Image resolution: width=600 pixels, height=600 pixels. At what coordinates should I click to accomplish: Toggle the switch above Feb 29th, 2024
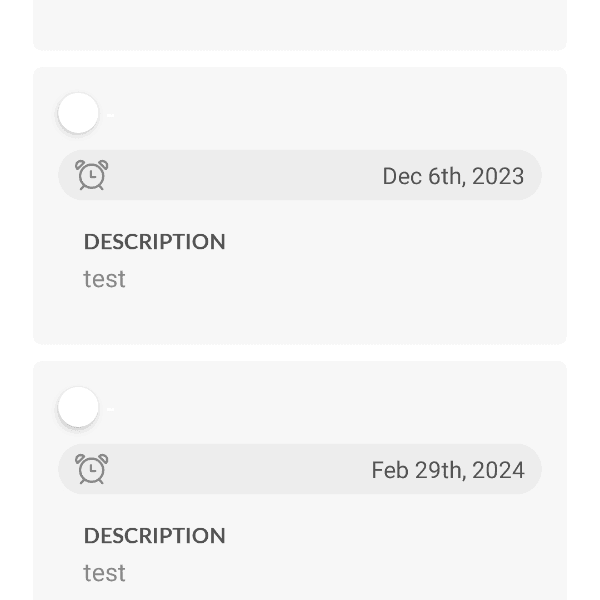coord(79,408)
